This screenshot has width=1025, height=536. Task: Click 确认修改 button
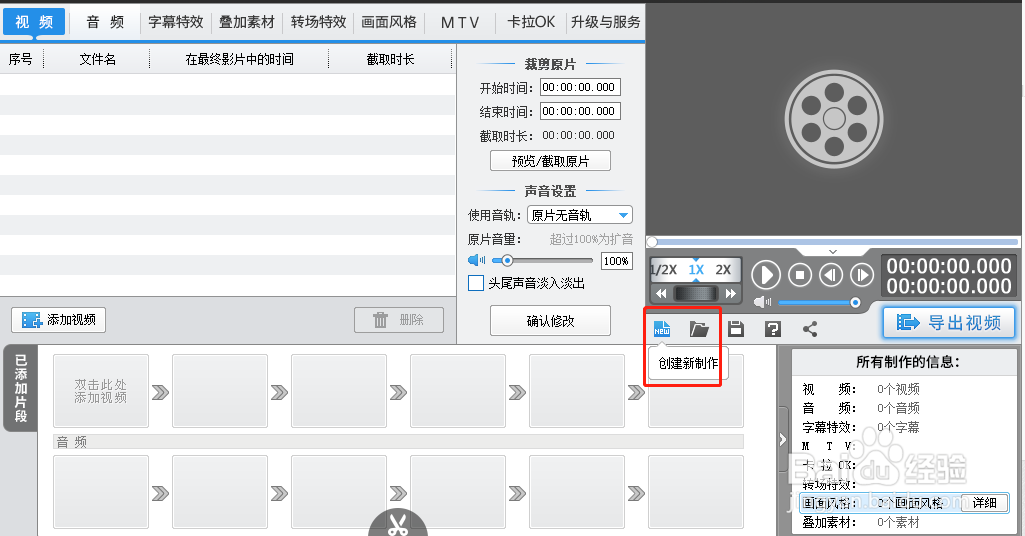point(550,321)
